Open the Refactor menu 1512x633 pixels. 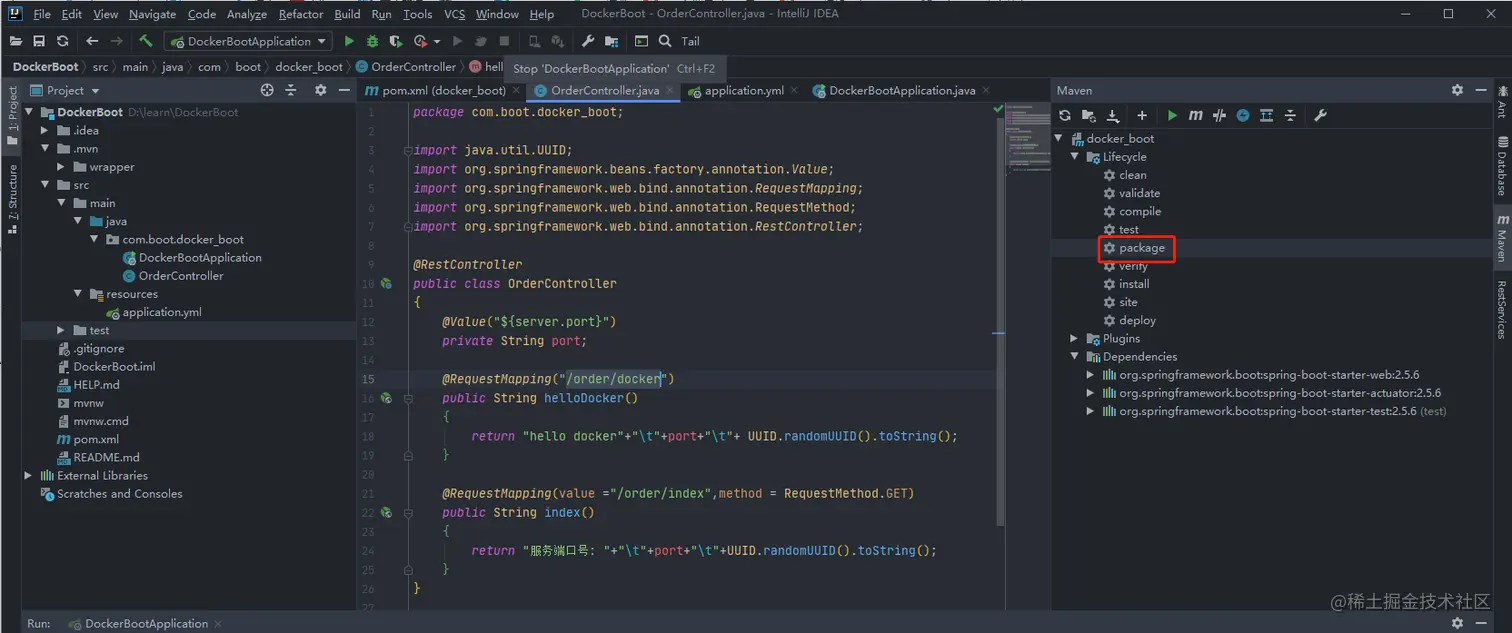point(301,14)
